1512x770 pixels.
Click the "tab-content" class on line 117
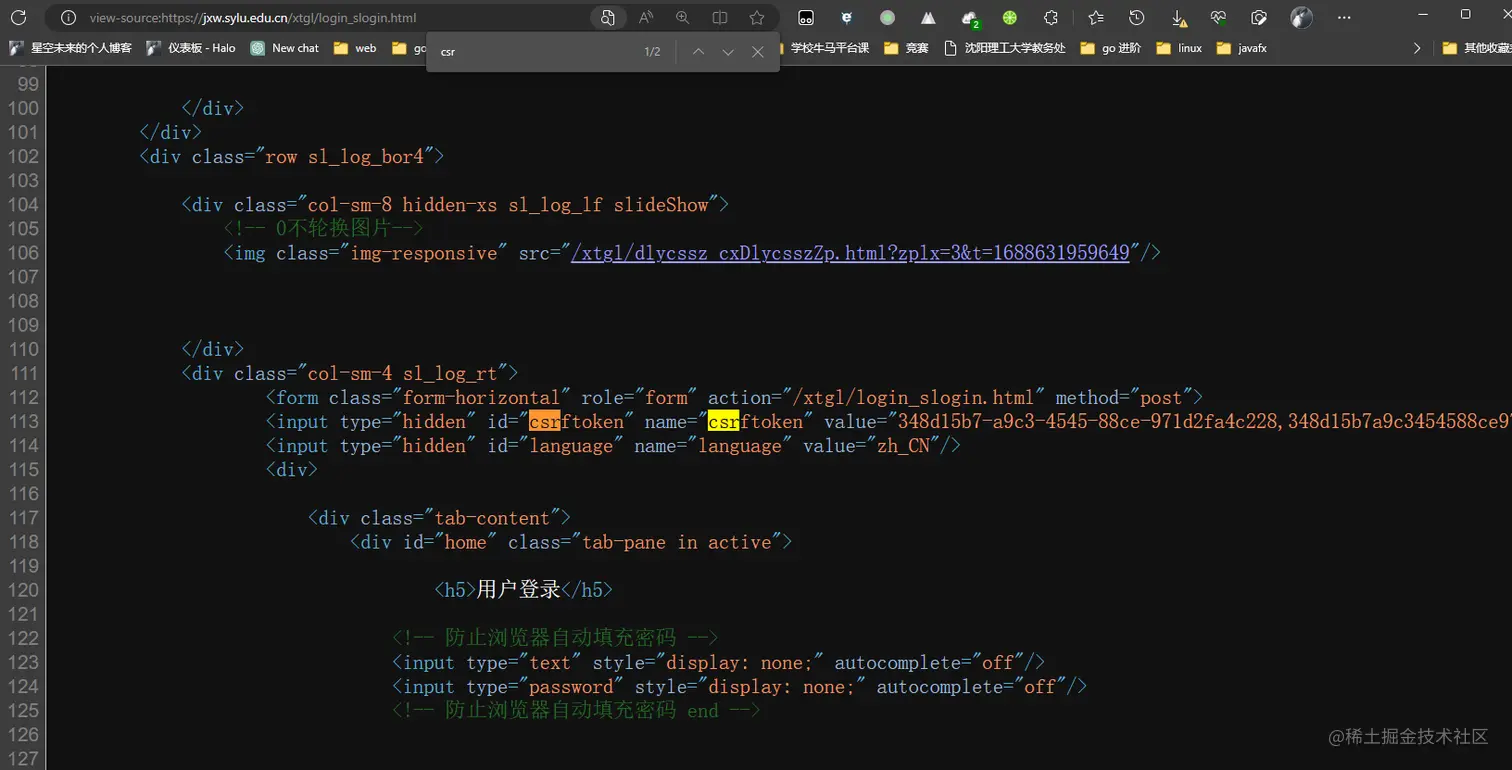click(x=492, y=518)
